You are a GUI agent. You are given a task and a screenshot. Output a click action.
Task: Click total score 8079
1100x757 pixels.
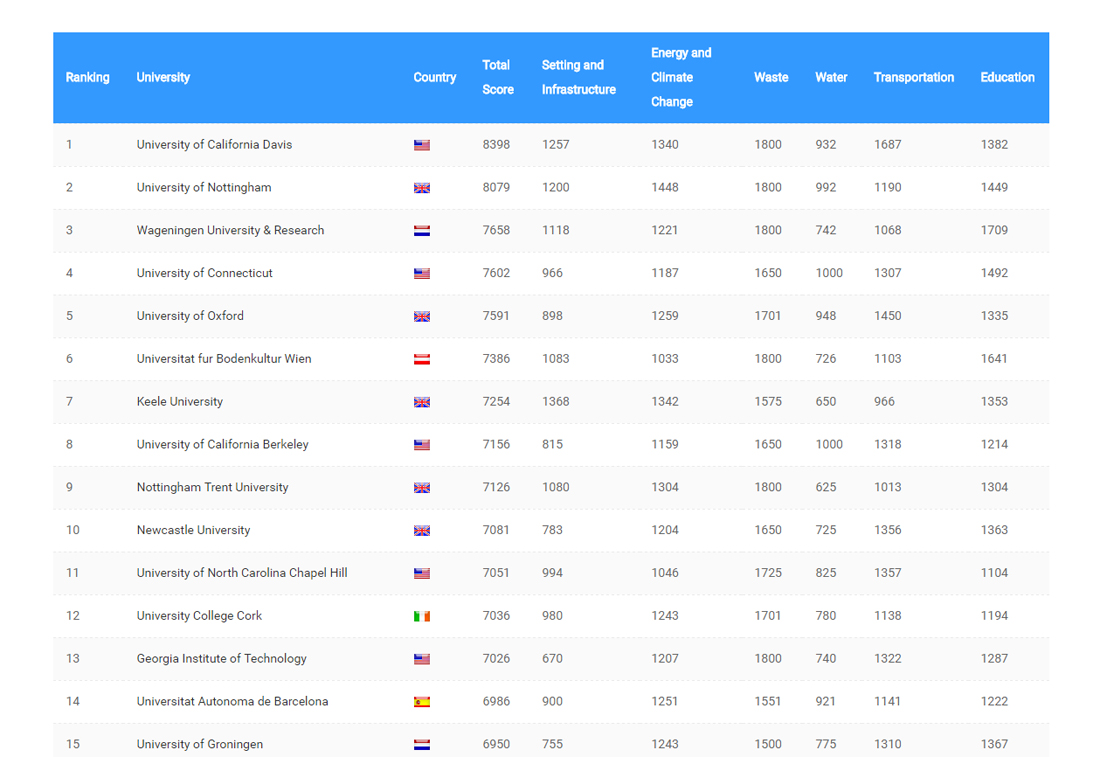(496, 187)
